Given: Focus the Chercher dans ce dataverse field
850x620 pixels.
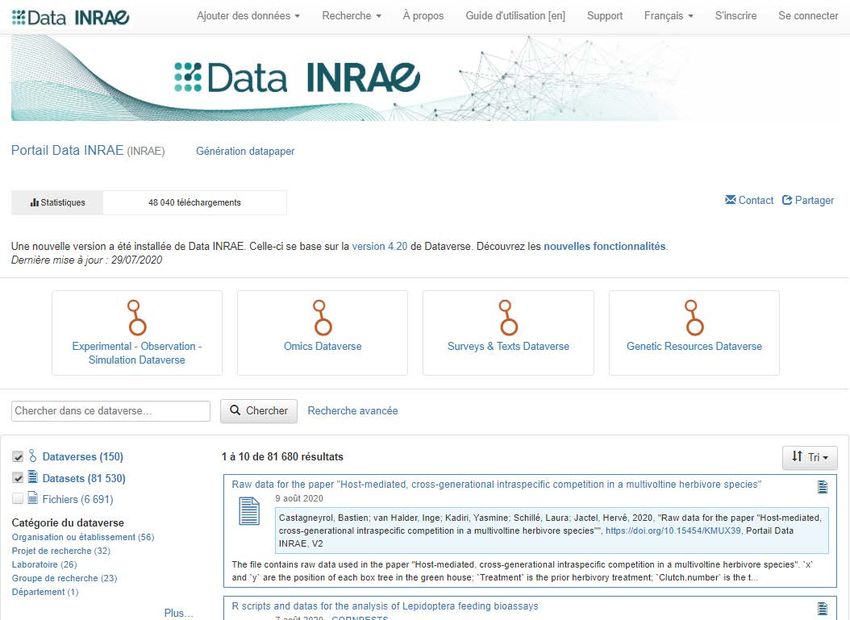Looking at the screenshot, I should coord(111,411).
